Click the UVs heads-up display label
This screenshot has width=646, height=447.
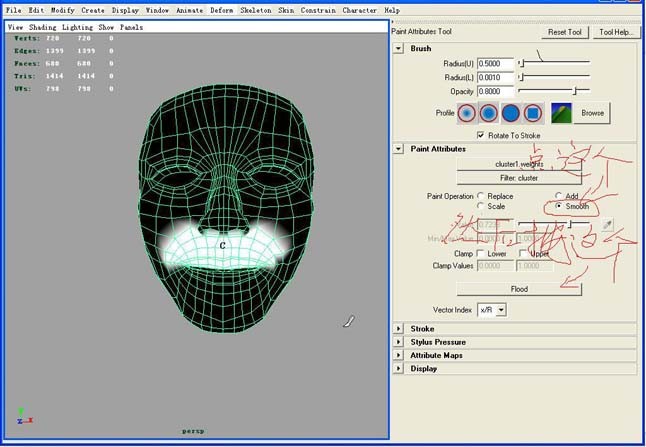pyautogui.click(x=22, y=89)
